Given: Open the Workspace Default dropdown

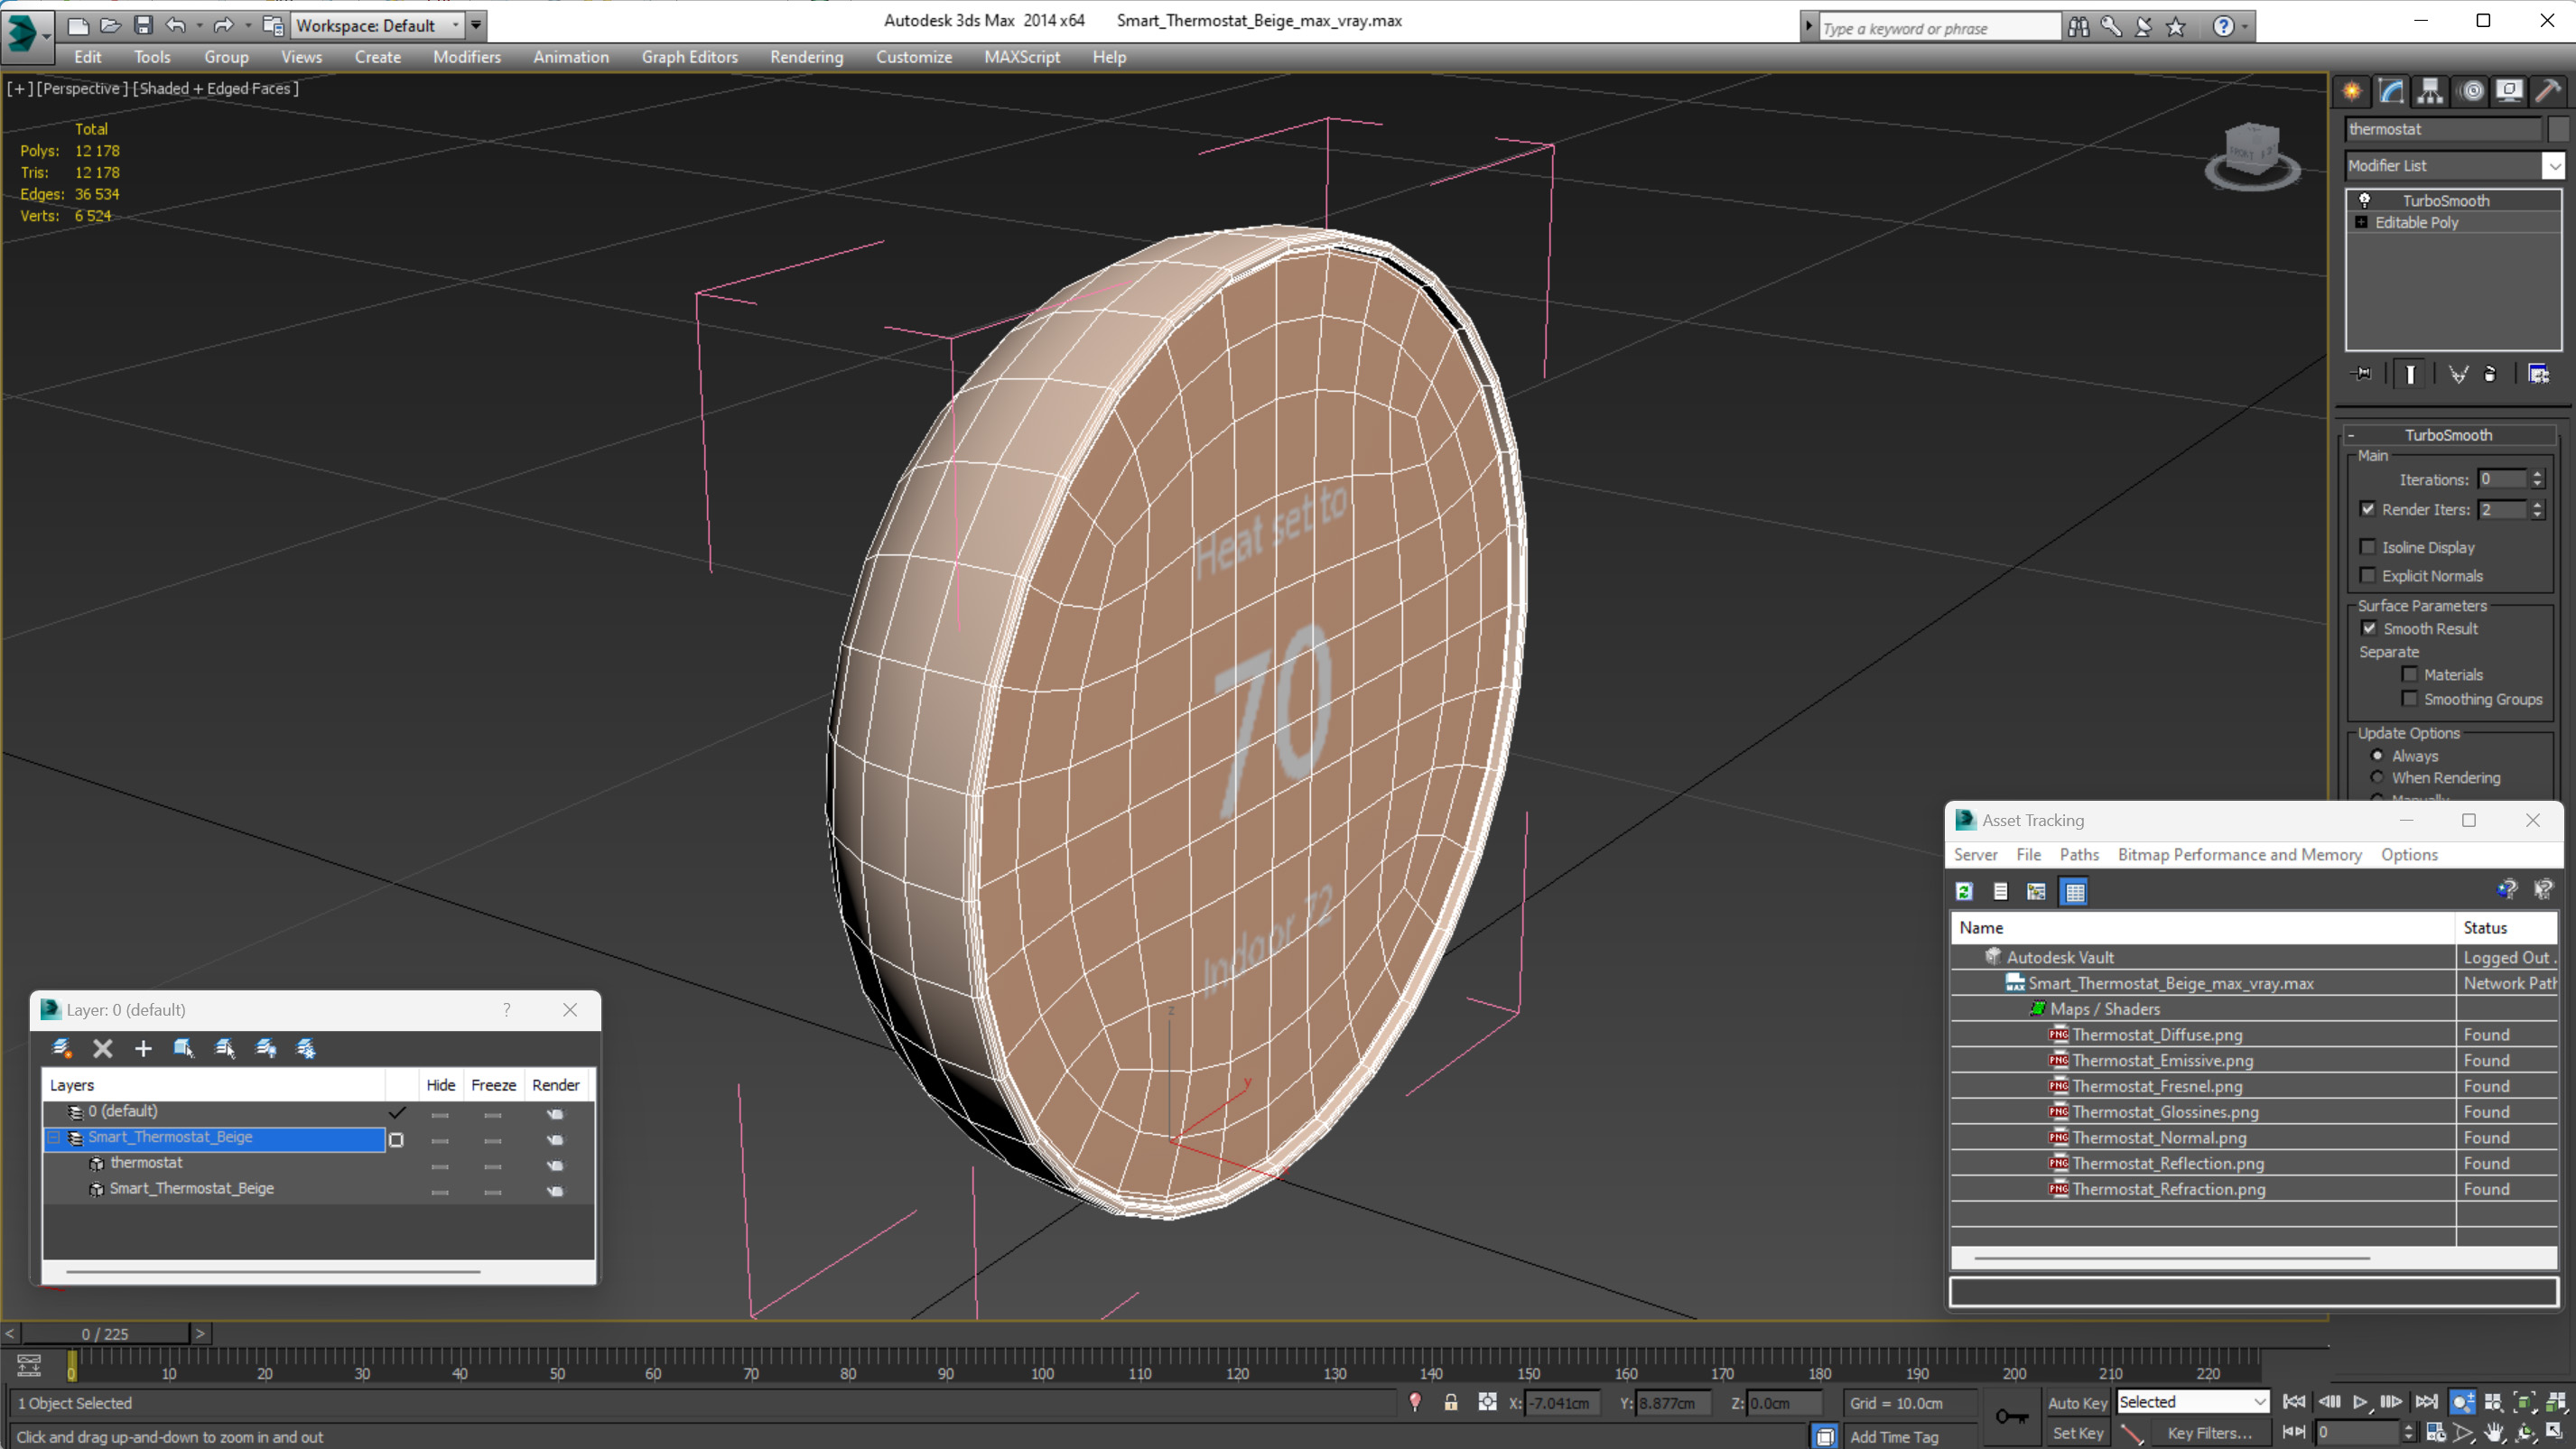Looking at the screenshot, I should point(376,26).
